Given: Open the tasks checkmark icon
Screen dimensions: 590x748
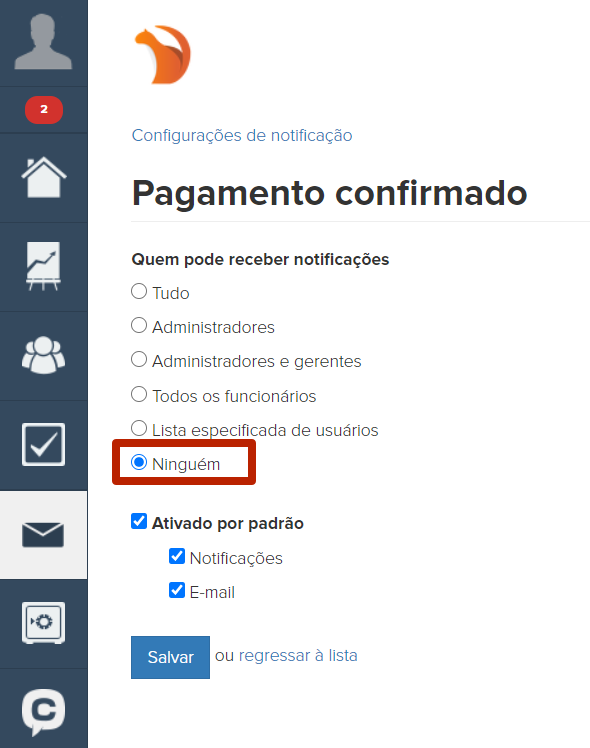Looking at the screenshot, I should click(43, 444).
